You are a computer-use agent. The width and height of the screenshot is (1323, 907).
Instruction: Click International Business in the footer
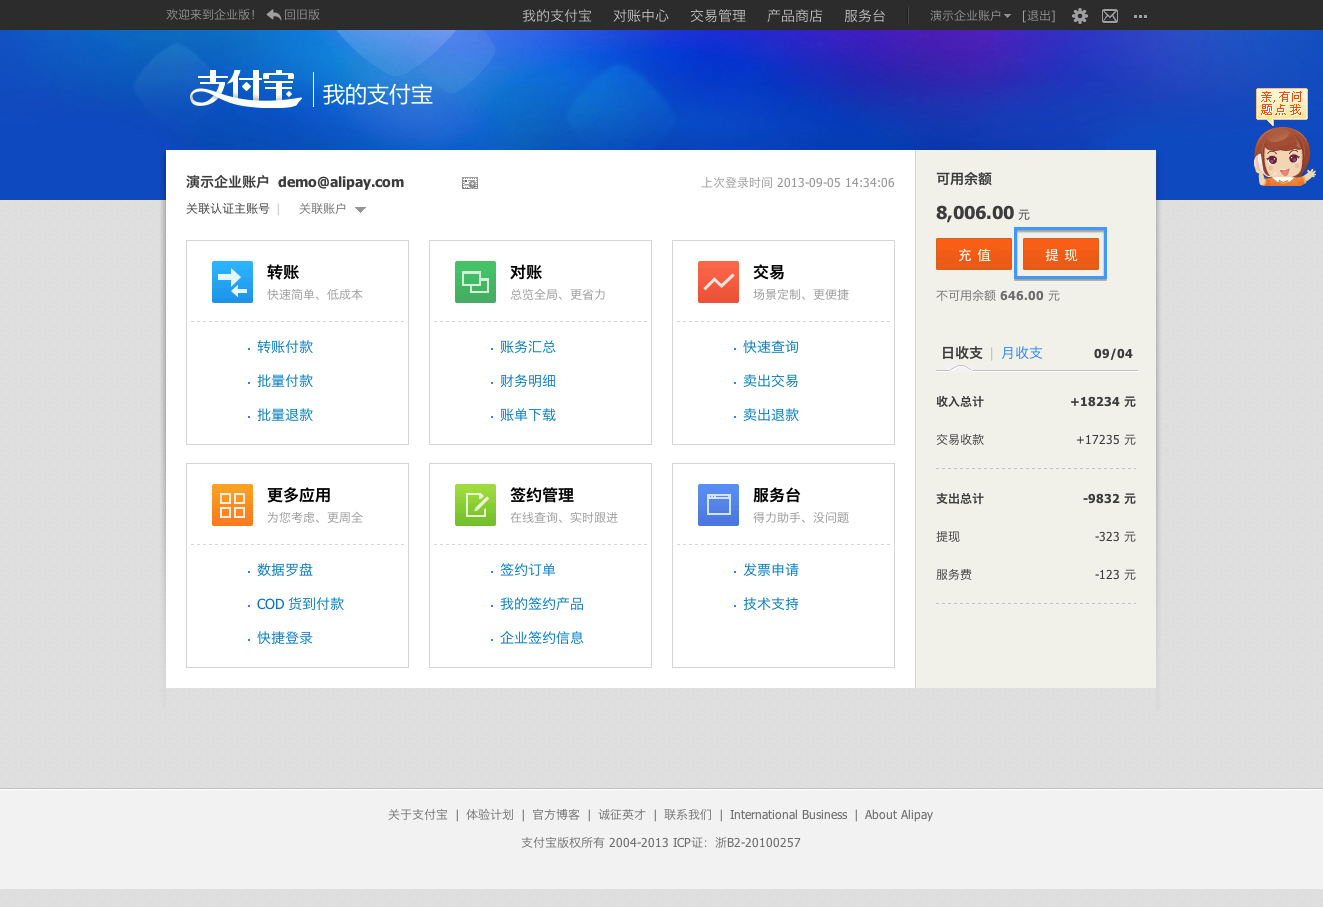[788, 815]
